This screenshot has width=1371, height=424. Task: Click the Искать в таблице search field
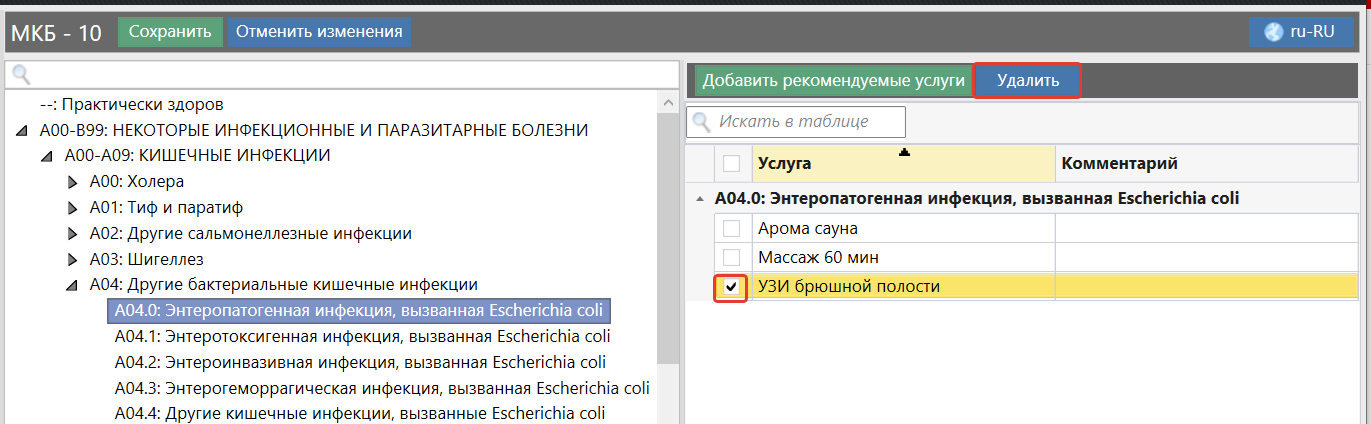click(x=806, y=122)
